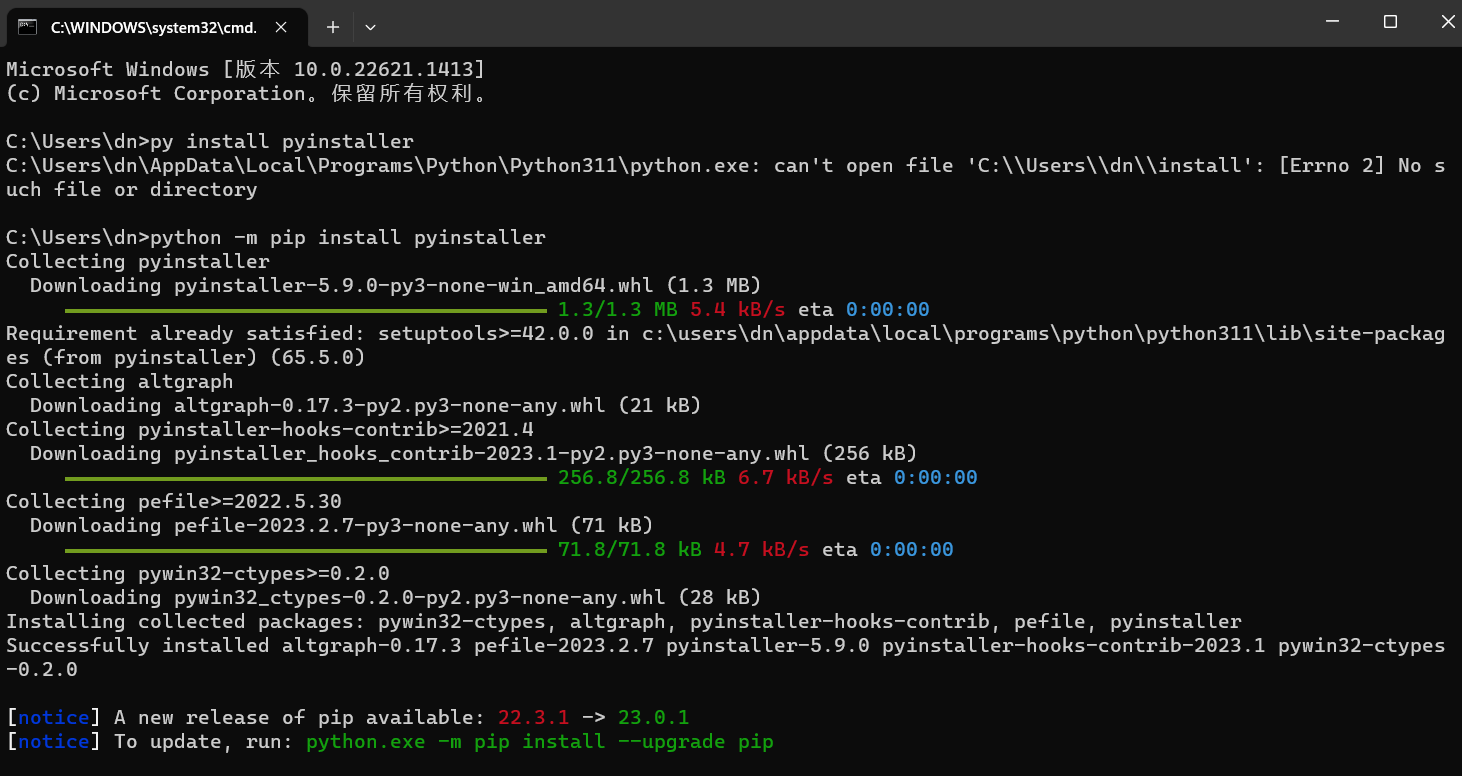
Task: Click the 256.8 kB hooks-contrib progress bar
Action: click(x=306, y=478)
